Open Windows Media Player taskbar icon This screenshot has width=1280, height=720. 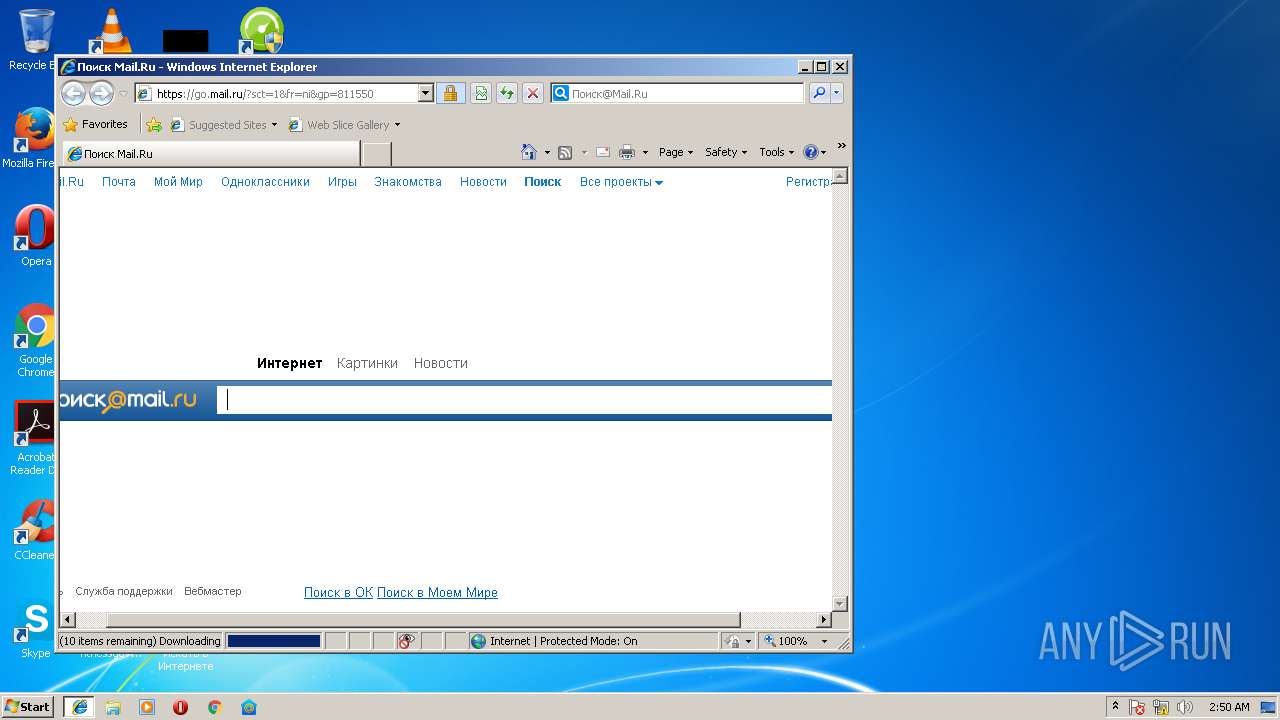[147, 707]
